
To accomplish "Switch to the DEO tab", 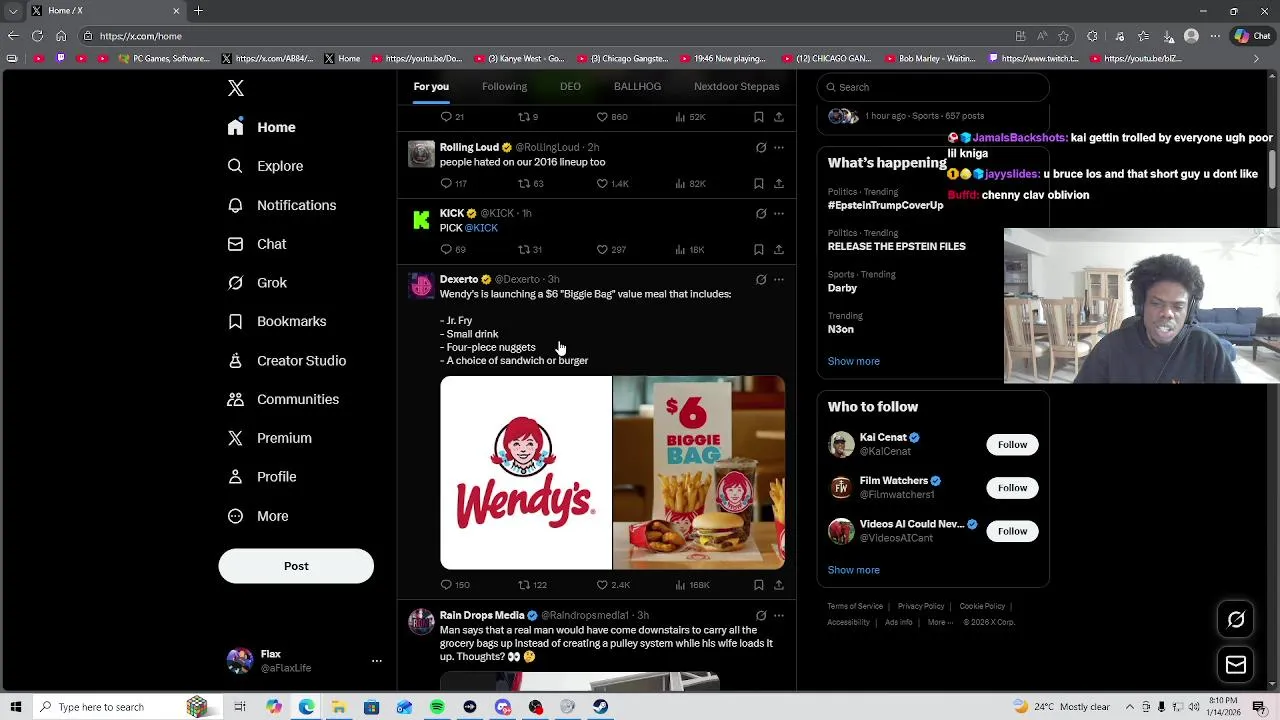I will [570, 87].
